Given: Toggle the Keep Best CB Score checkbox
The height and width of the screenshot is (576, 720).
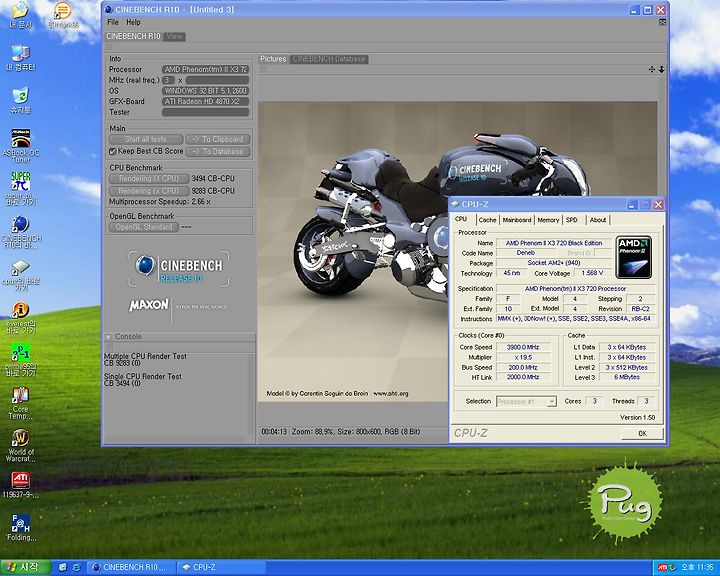Looking at the screenshot, I should 112,151.
